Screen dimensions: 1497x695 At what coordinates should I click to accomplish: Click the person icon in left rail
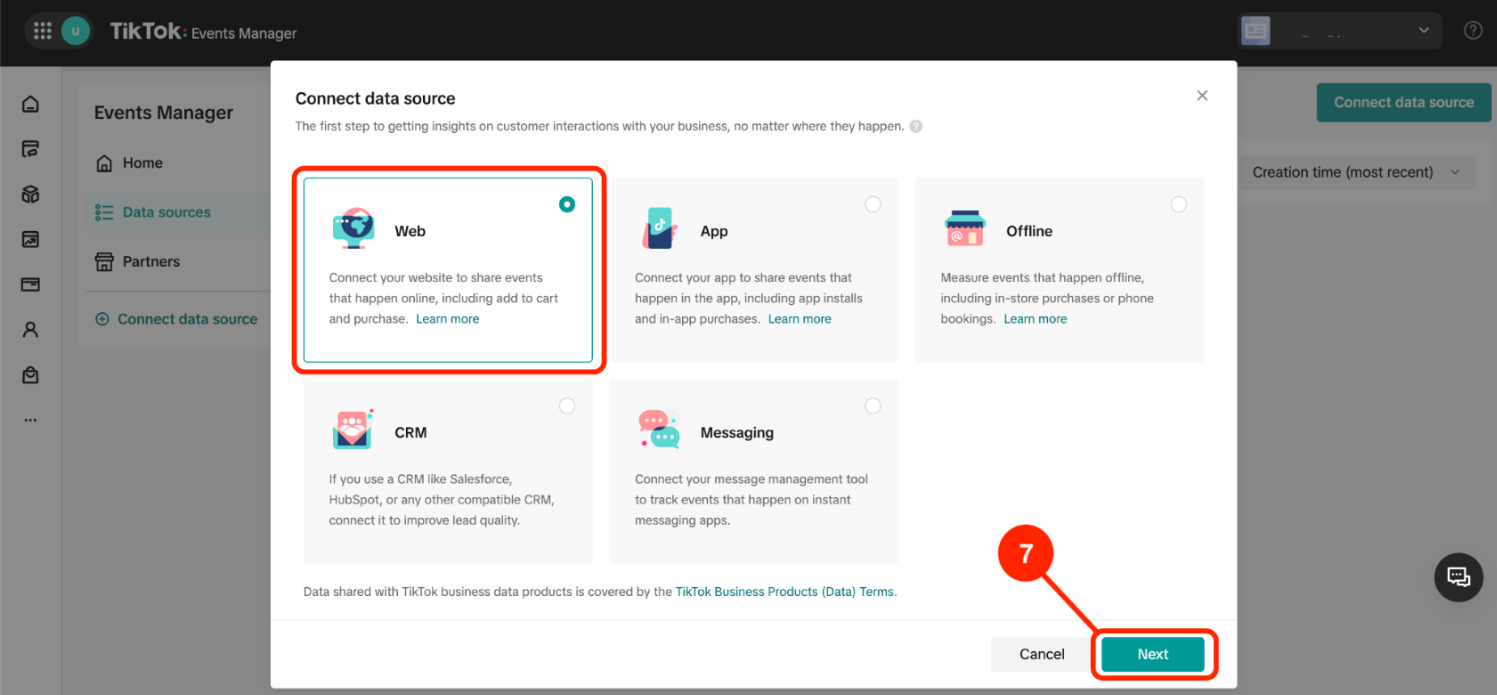tap(30, 329)
